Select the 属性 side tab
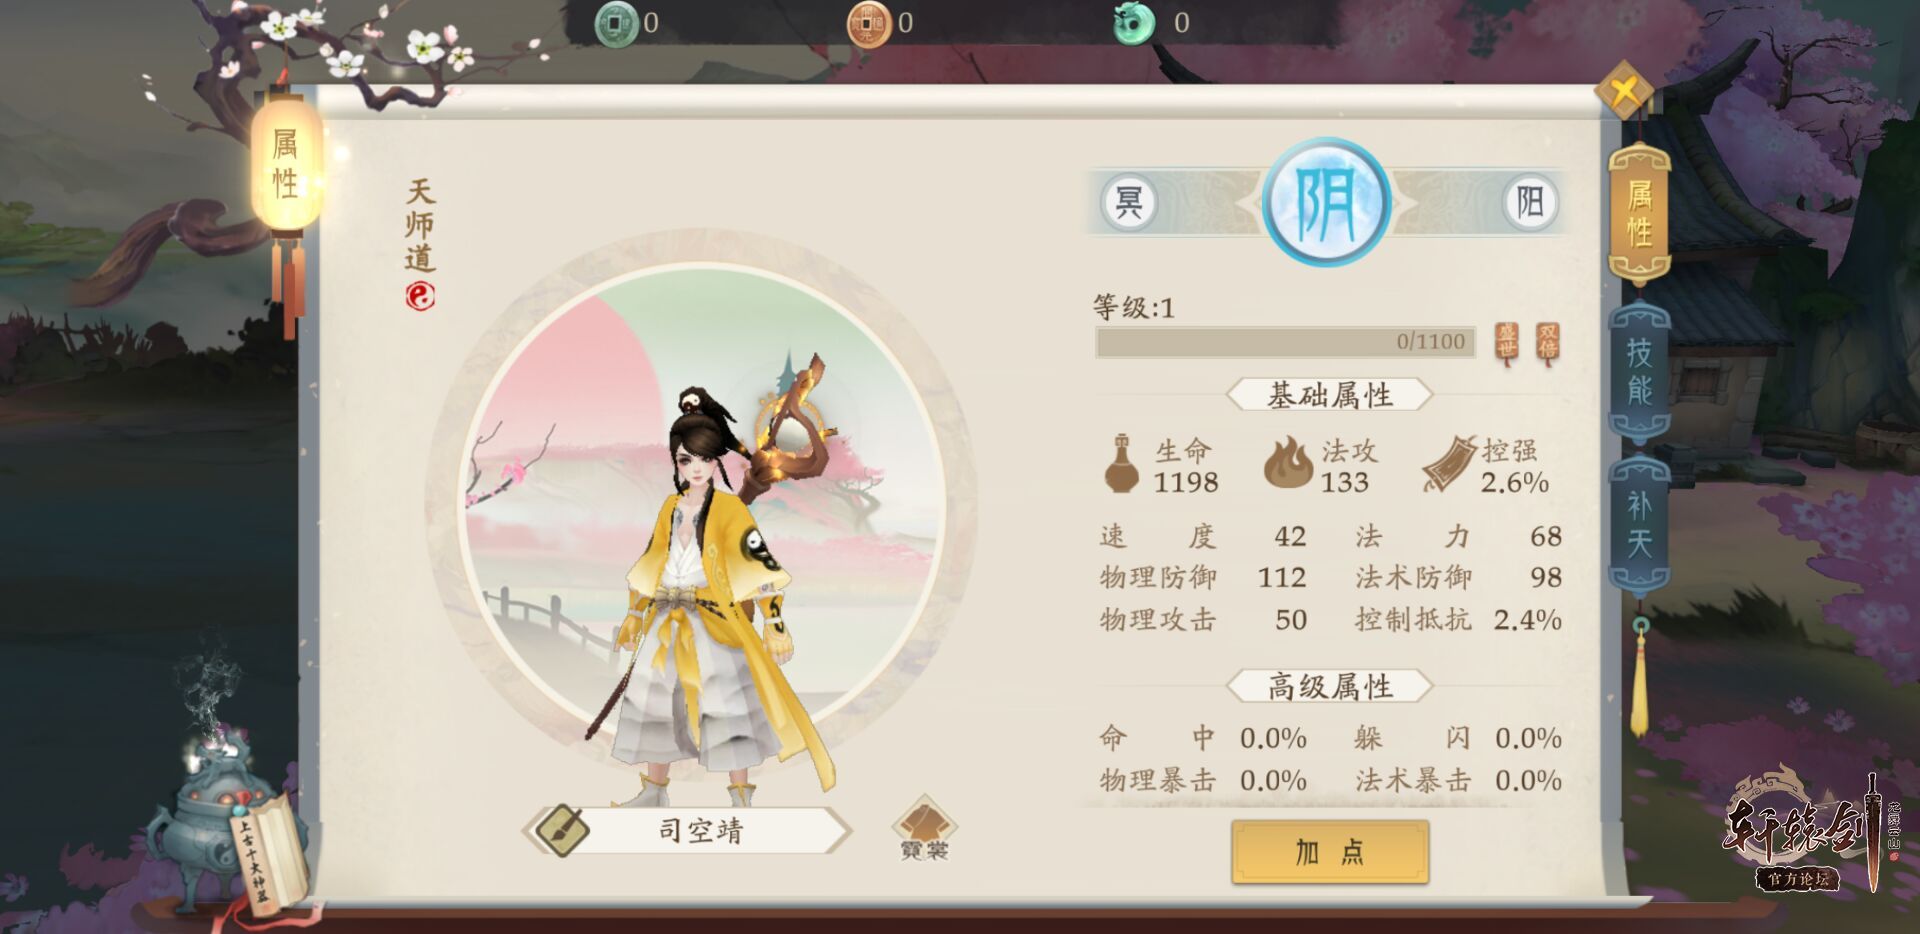 (1638, 213)
